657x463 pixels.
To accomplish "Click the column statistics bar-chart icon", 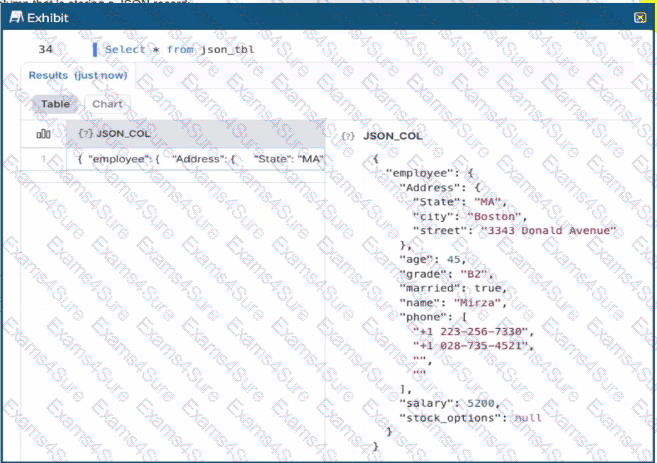I will click(43, 133).
